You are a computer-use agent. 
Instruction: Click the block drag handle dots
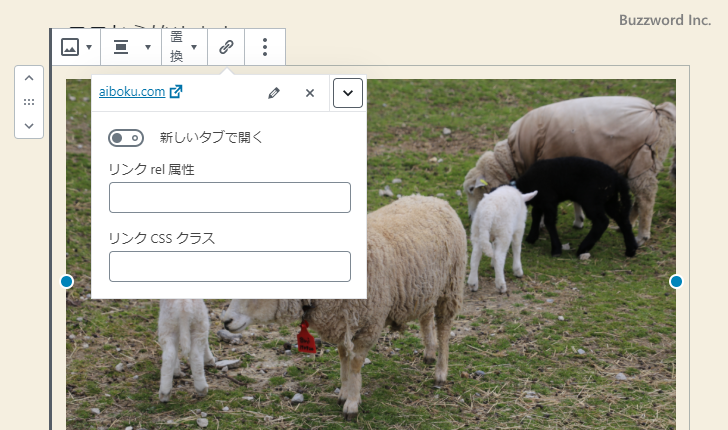[29, 102]
